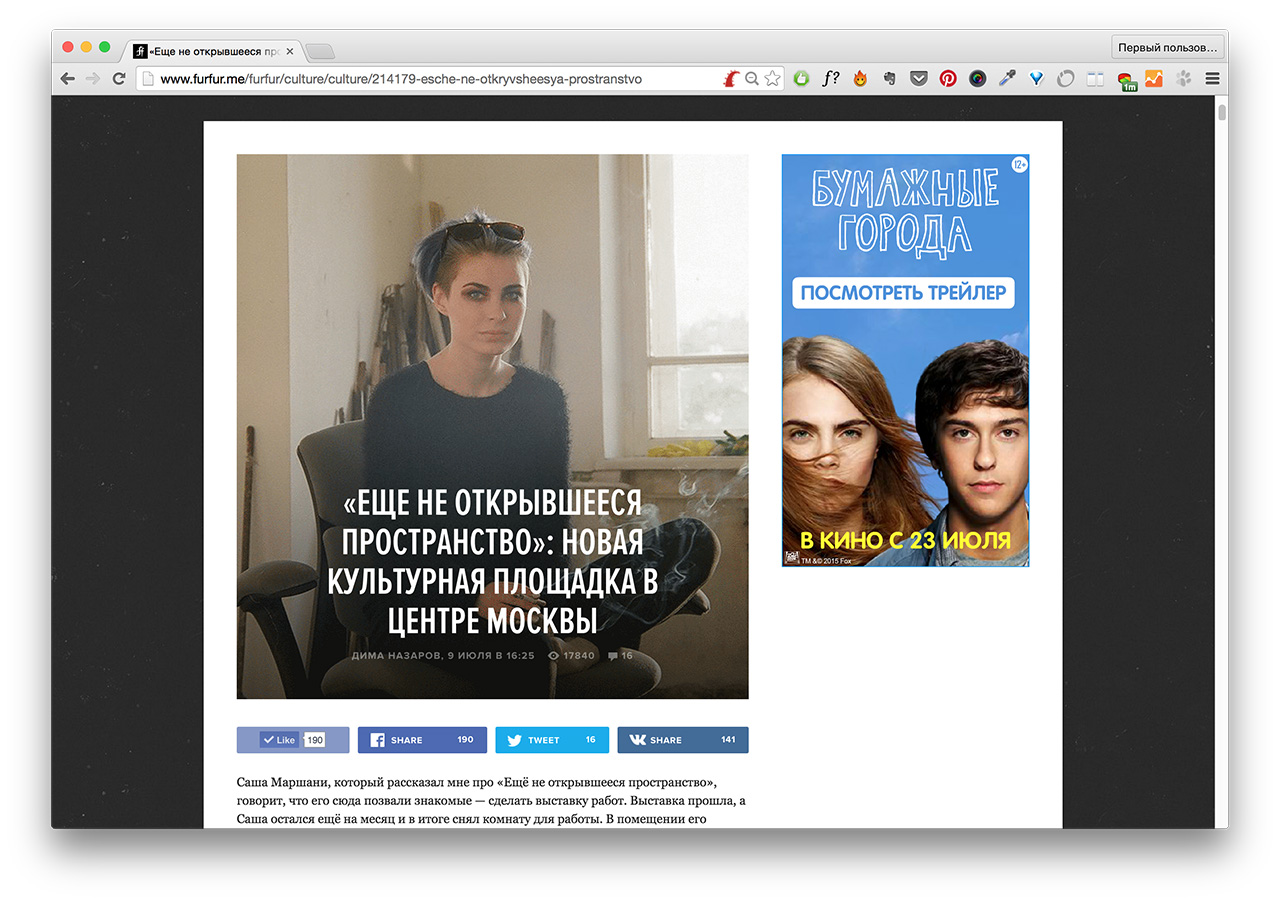The width and height of the screenshot is (1280, 902).
Task: Activate the eyedropper color picker extension
Action: tap(1006, 78)
